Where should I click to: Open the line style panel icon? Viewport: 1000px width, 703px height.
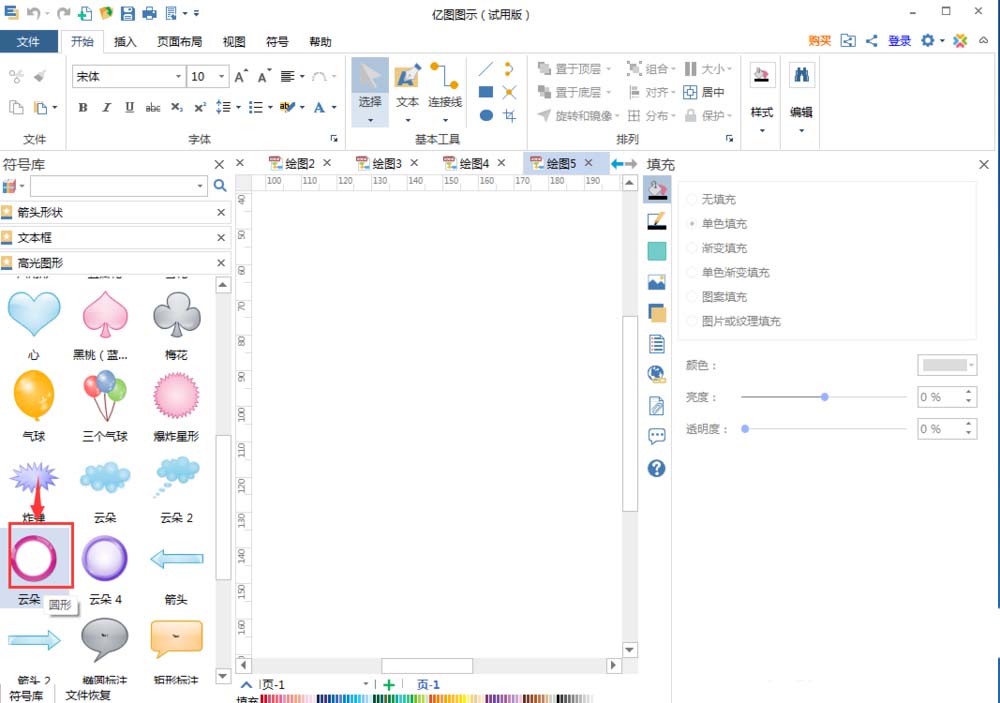pos(656,221)
